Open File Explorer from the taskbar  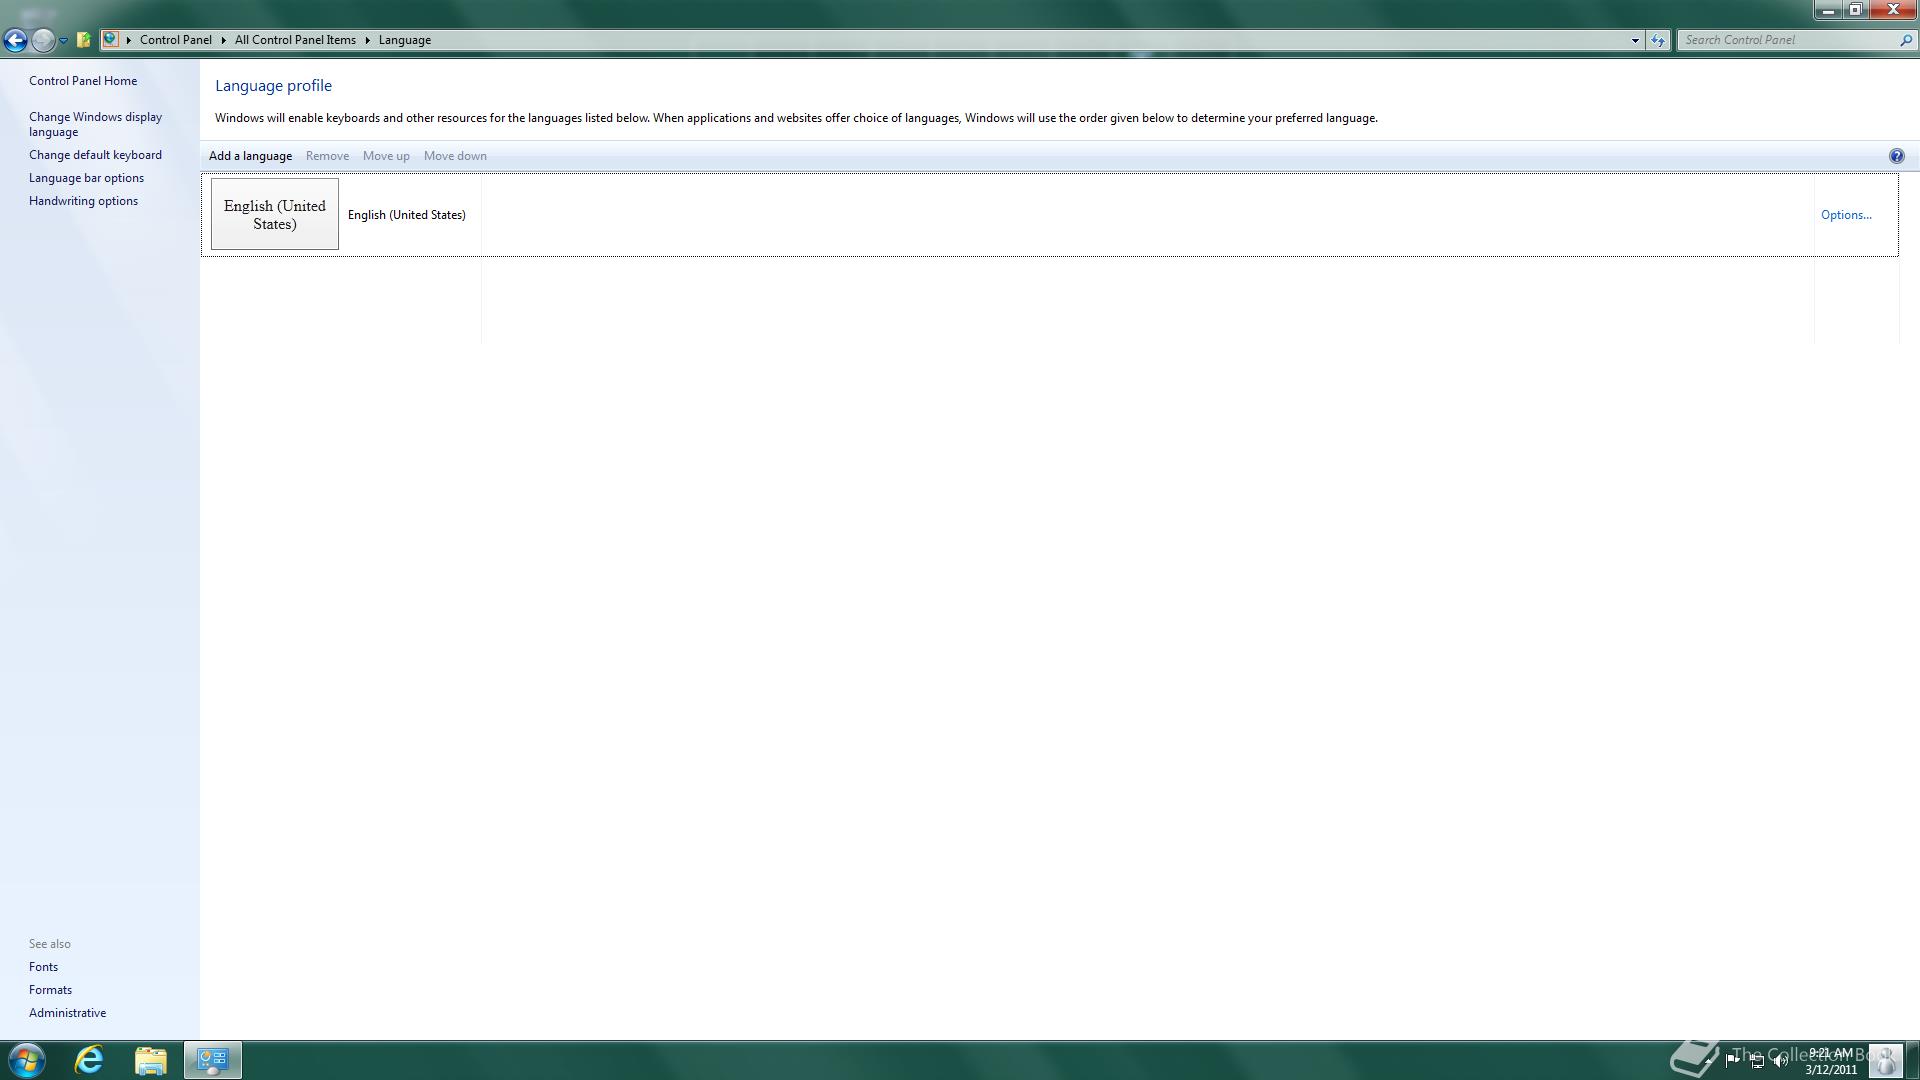pos(151,1060)
